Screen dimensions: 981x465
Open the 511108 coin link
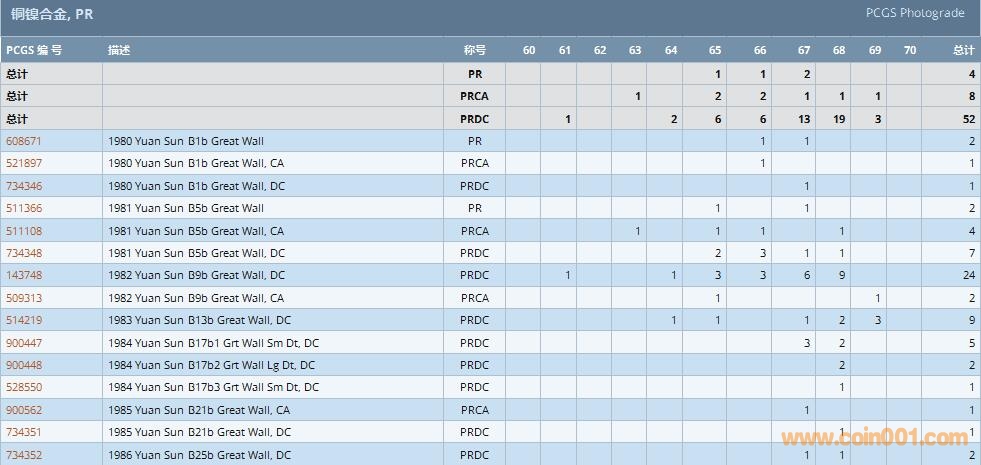pos(24,231)
